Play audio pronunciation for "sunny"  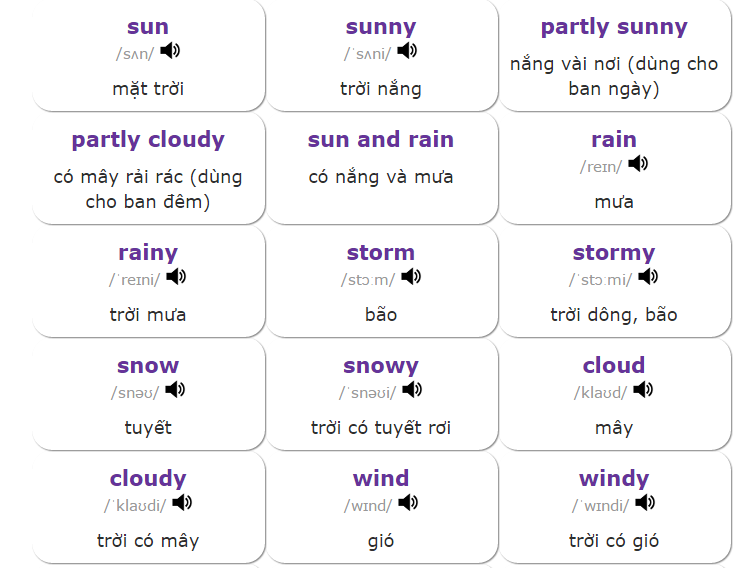point(407,51)
